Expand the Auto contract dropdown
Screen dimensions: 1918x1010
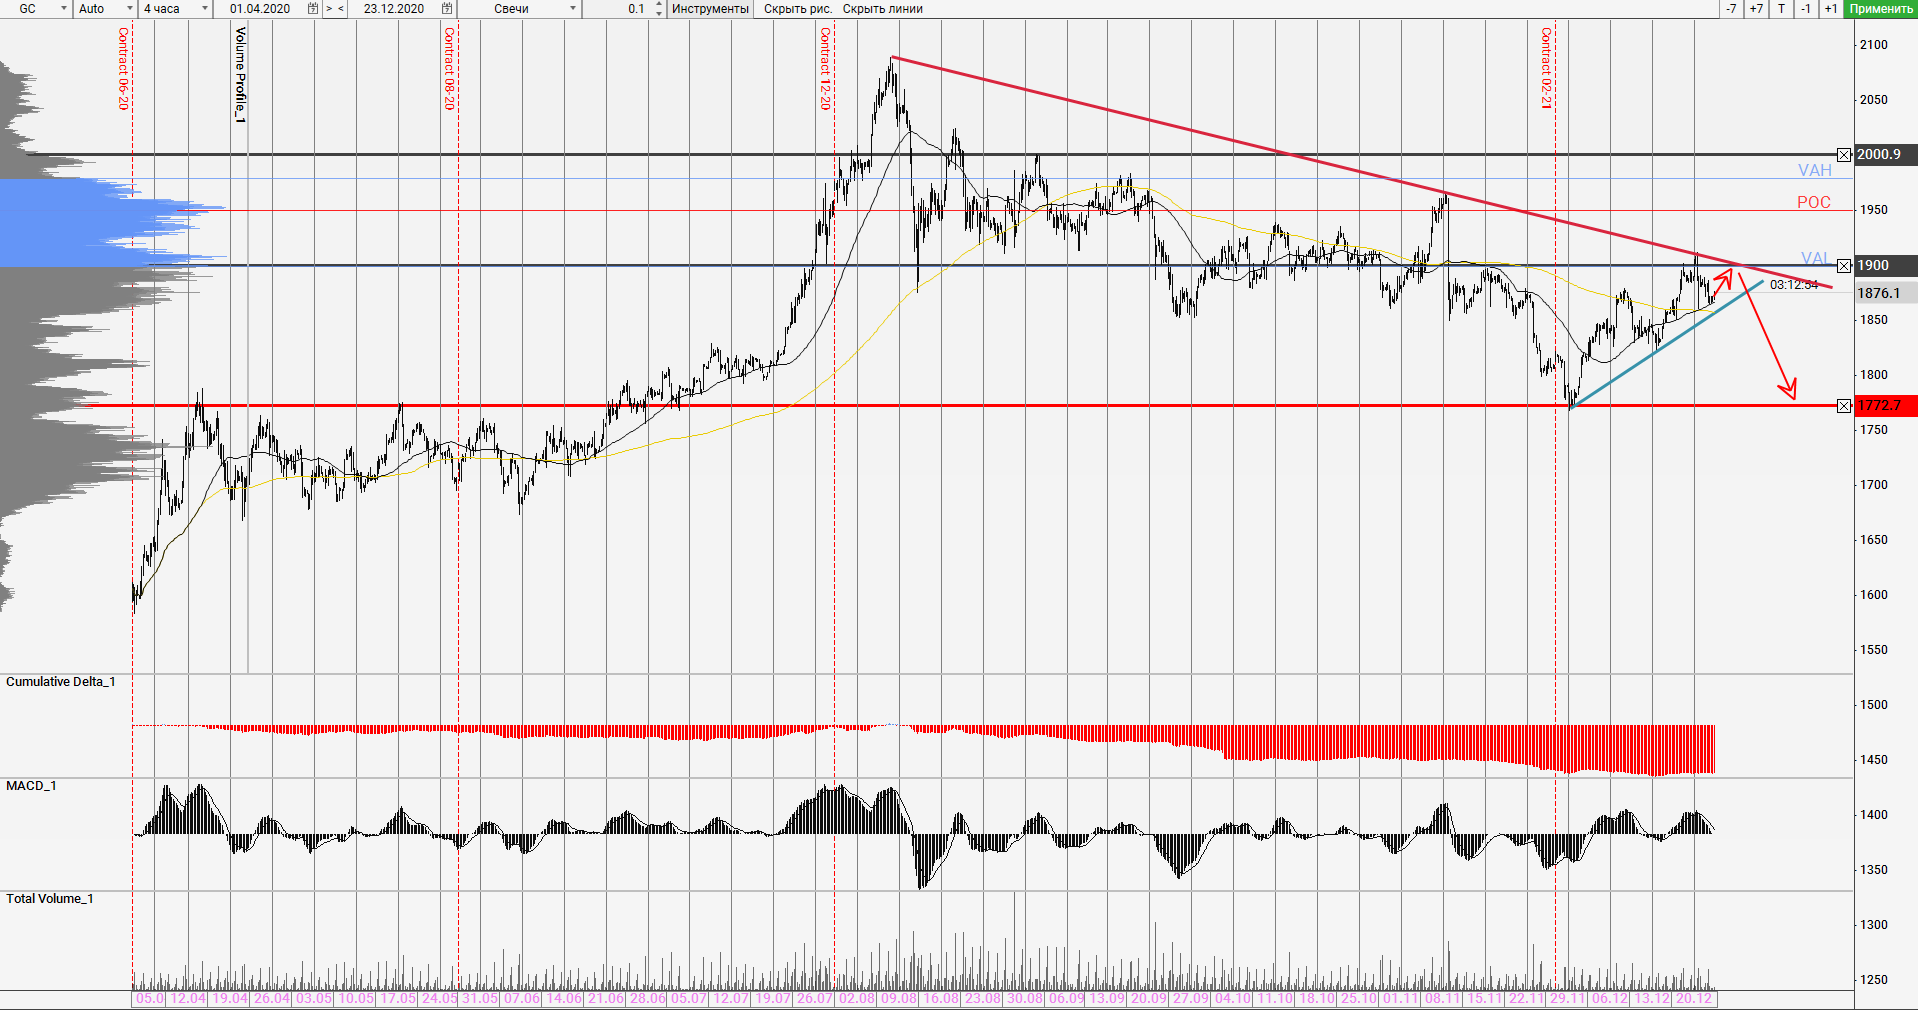click(x=130, y=9)
